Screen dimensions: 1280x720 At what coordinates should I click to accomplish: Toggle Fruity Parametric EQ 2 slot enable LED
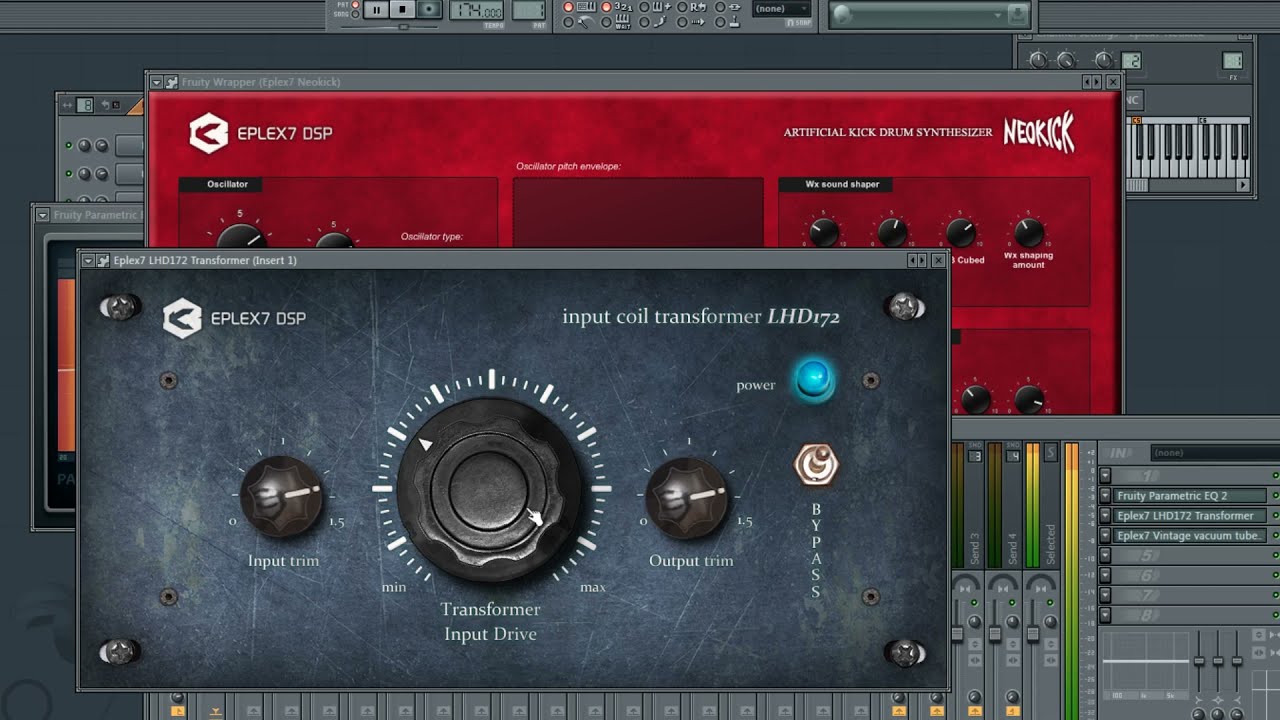click(1275, 496)
